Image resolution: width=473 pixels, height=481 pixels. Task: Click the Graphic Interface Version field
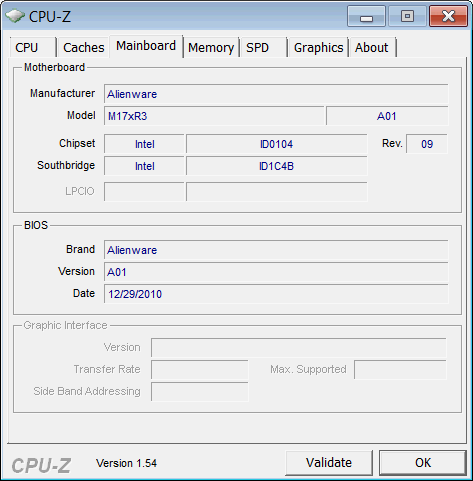pyautogui.click(x=299, y=348)
